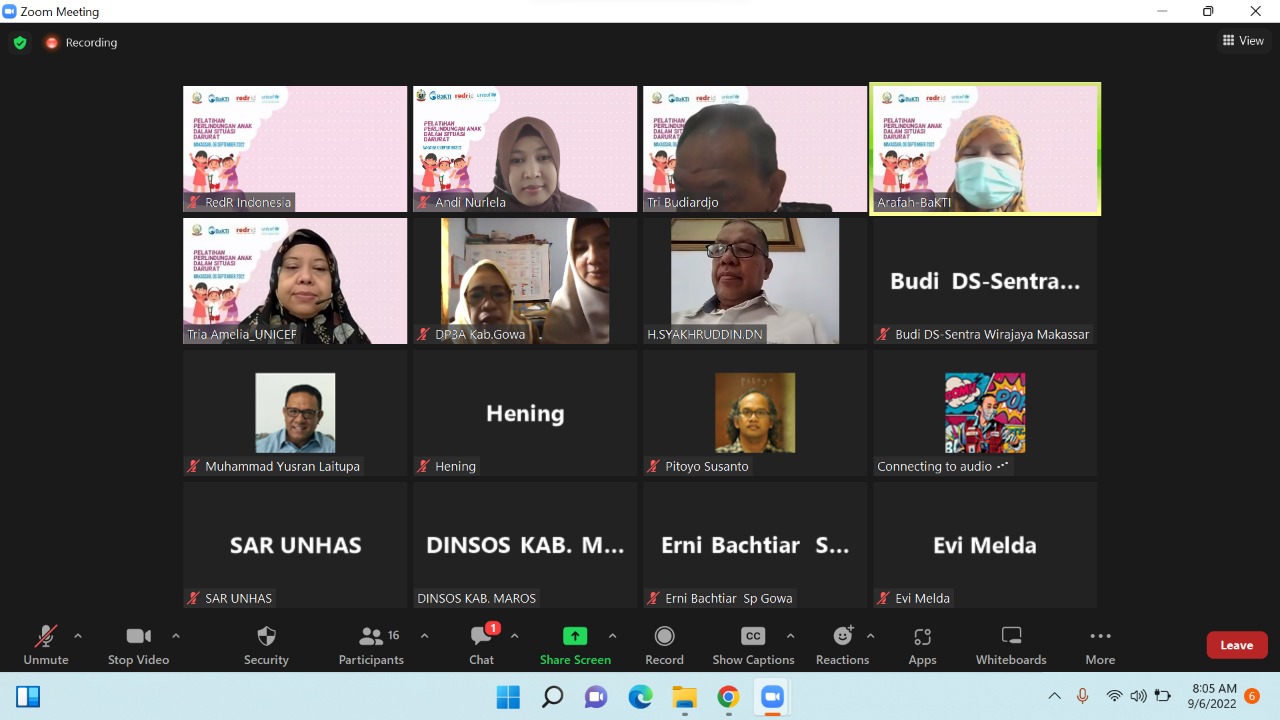Click the system tray microphone icon

(1082, 696)
